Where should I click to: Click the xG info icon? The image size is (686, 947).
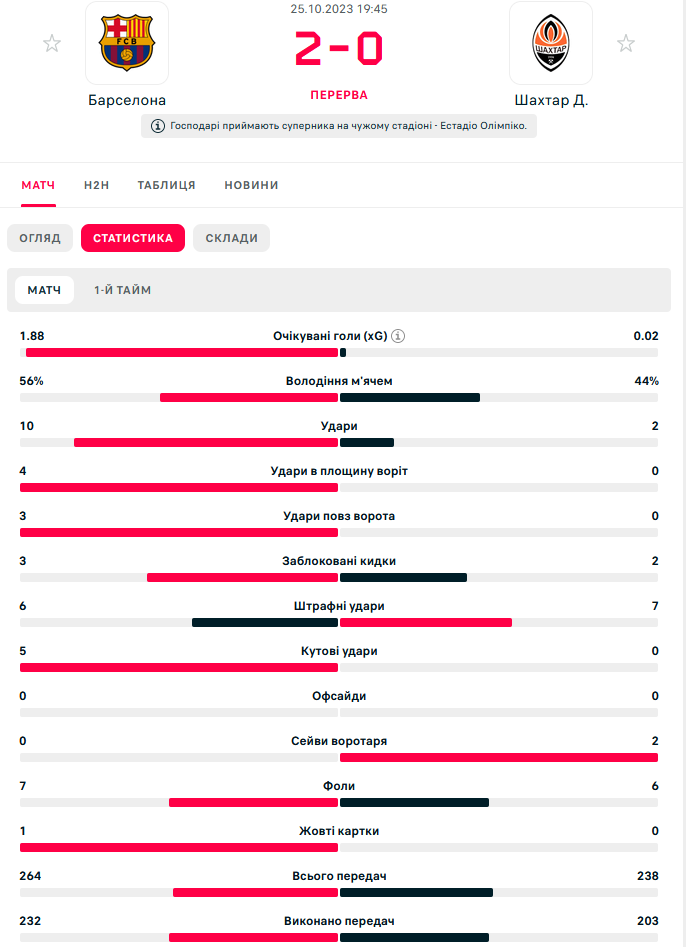pyautogui.click(x=398, y=336)
